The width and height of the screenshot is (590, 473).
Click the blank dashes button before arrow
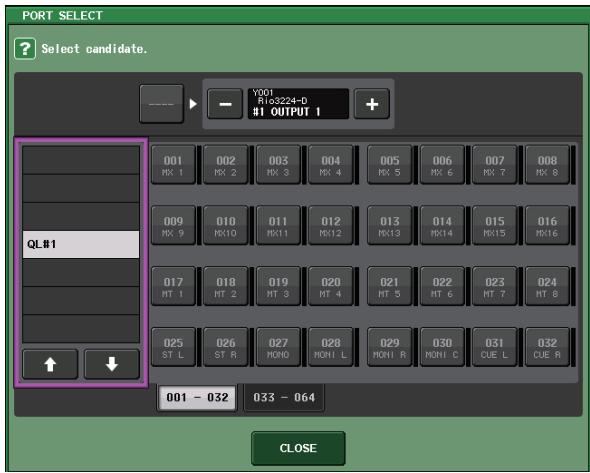tap(161, 103)
